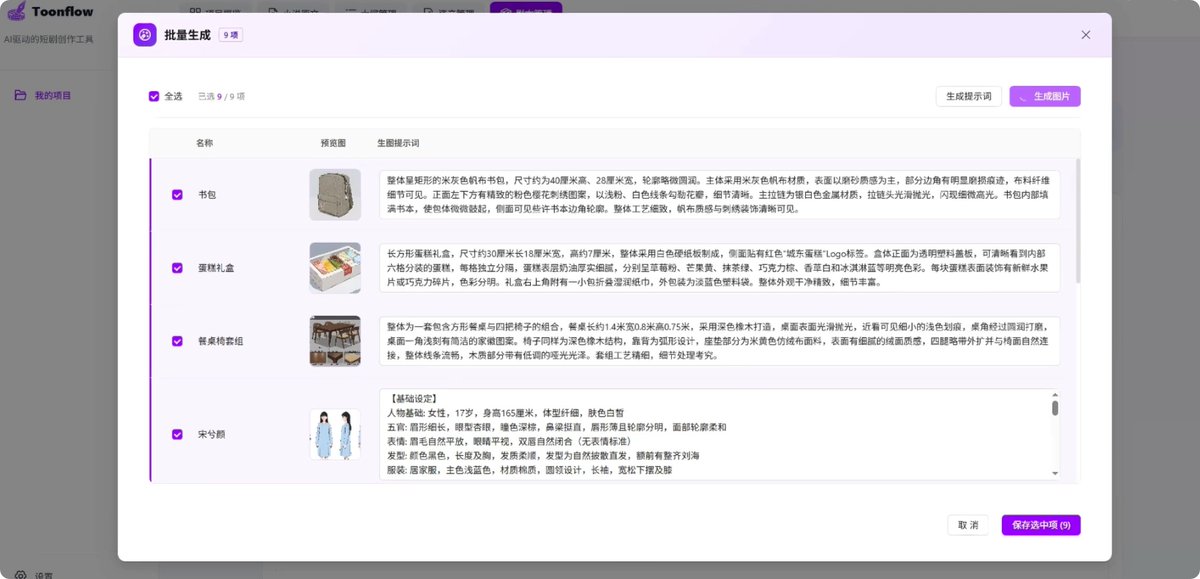Click the sparkle icon on 生成图片 button

(1024, 96)
